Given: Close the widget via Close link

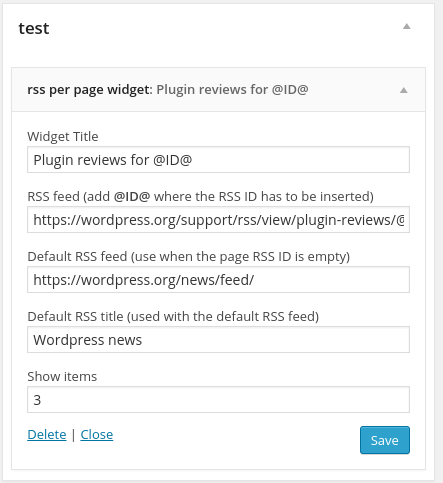Looking at the screenshot, I should click(97, 435).
